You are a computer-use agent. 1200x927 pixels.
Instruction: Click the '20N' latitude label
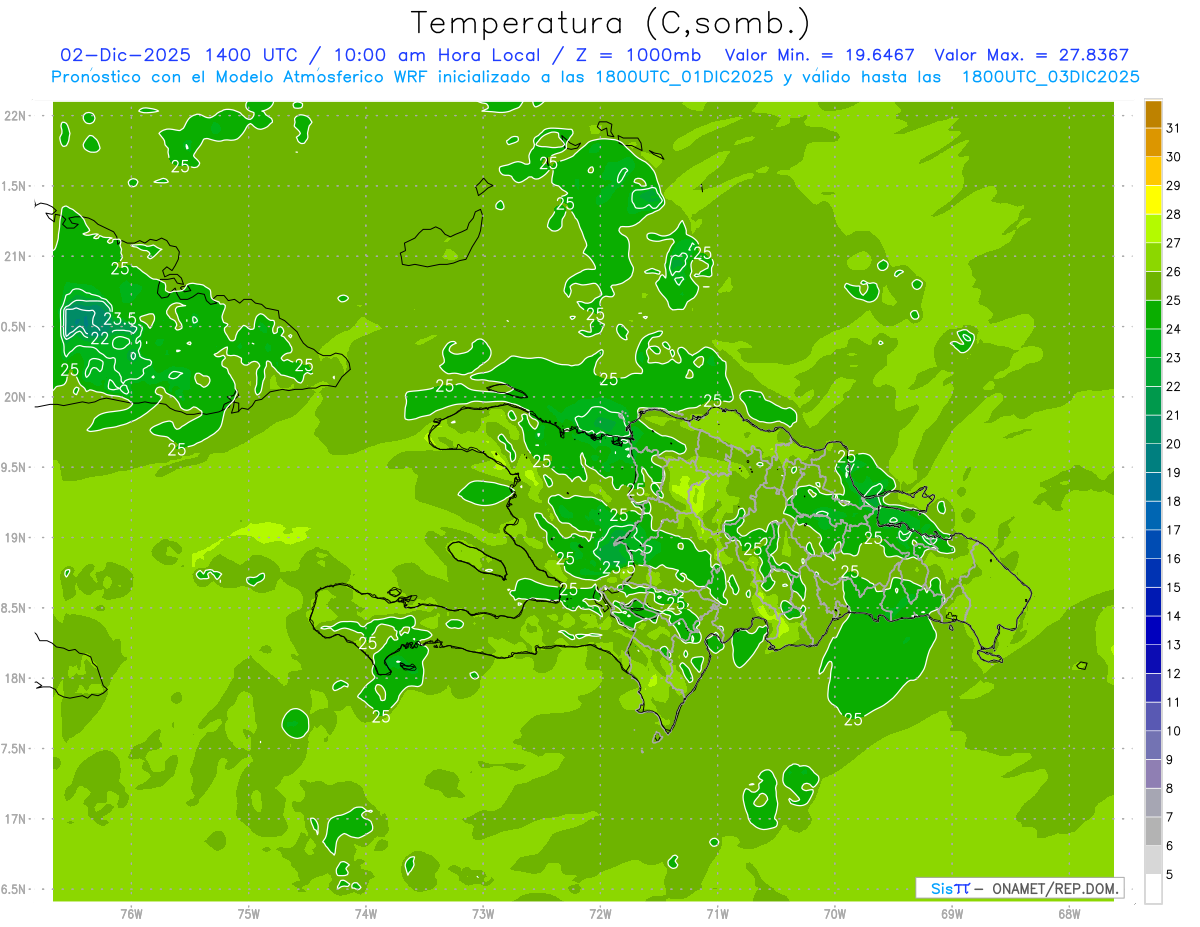click(x=16, y=396)
